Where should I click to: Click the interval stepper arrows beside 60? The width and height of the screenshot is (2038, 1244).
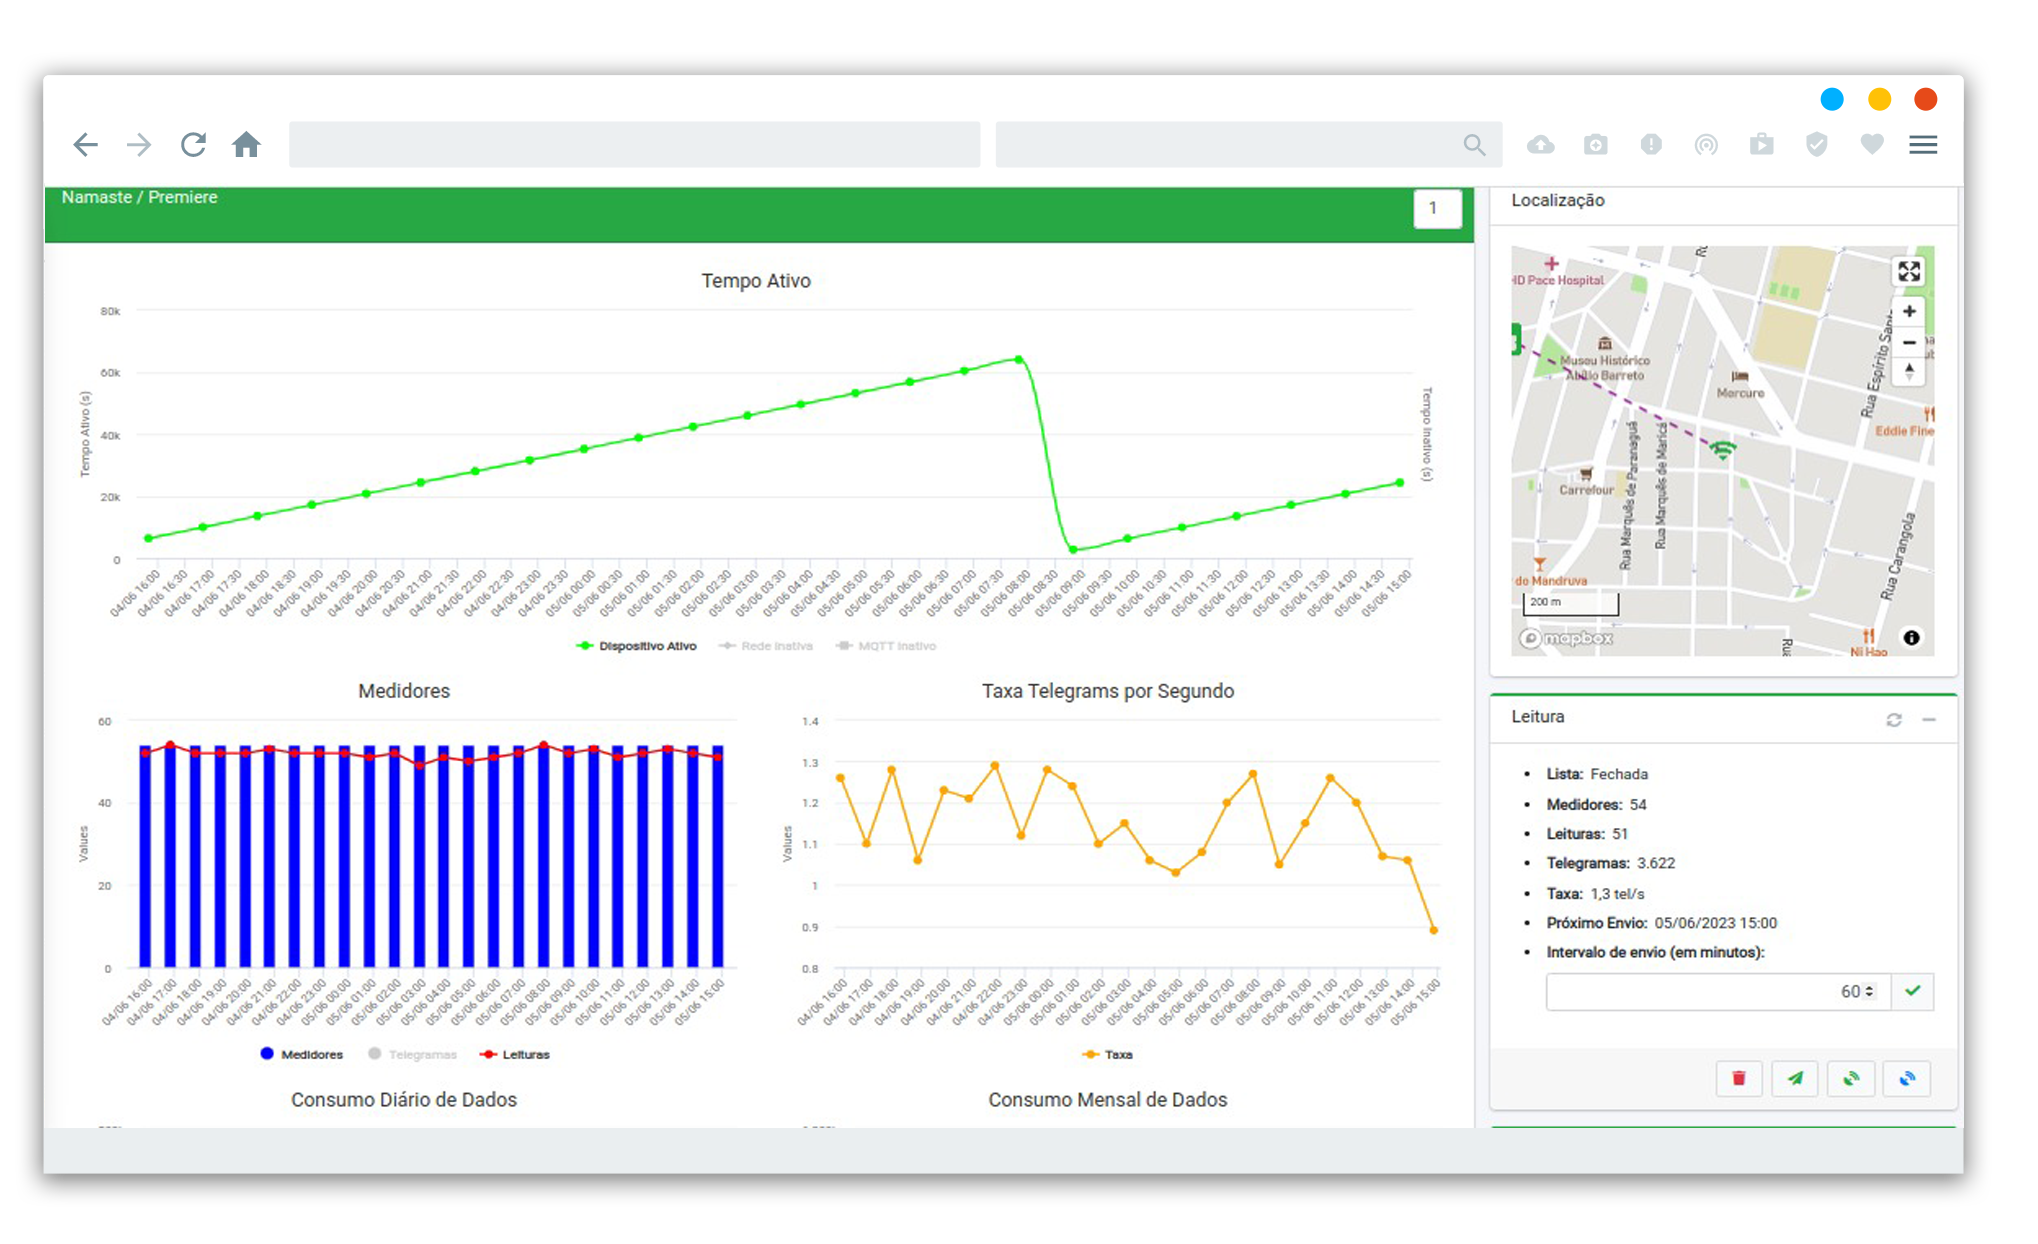pyautogui.click(x=1869, y=991)
